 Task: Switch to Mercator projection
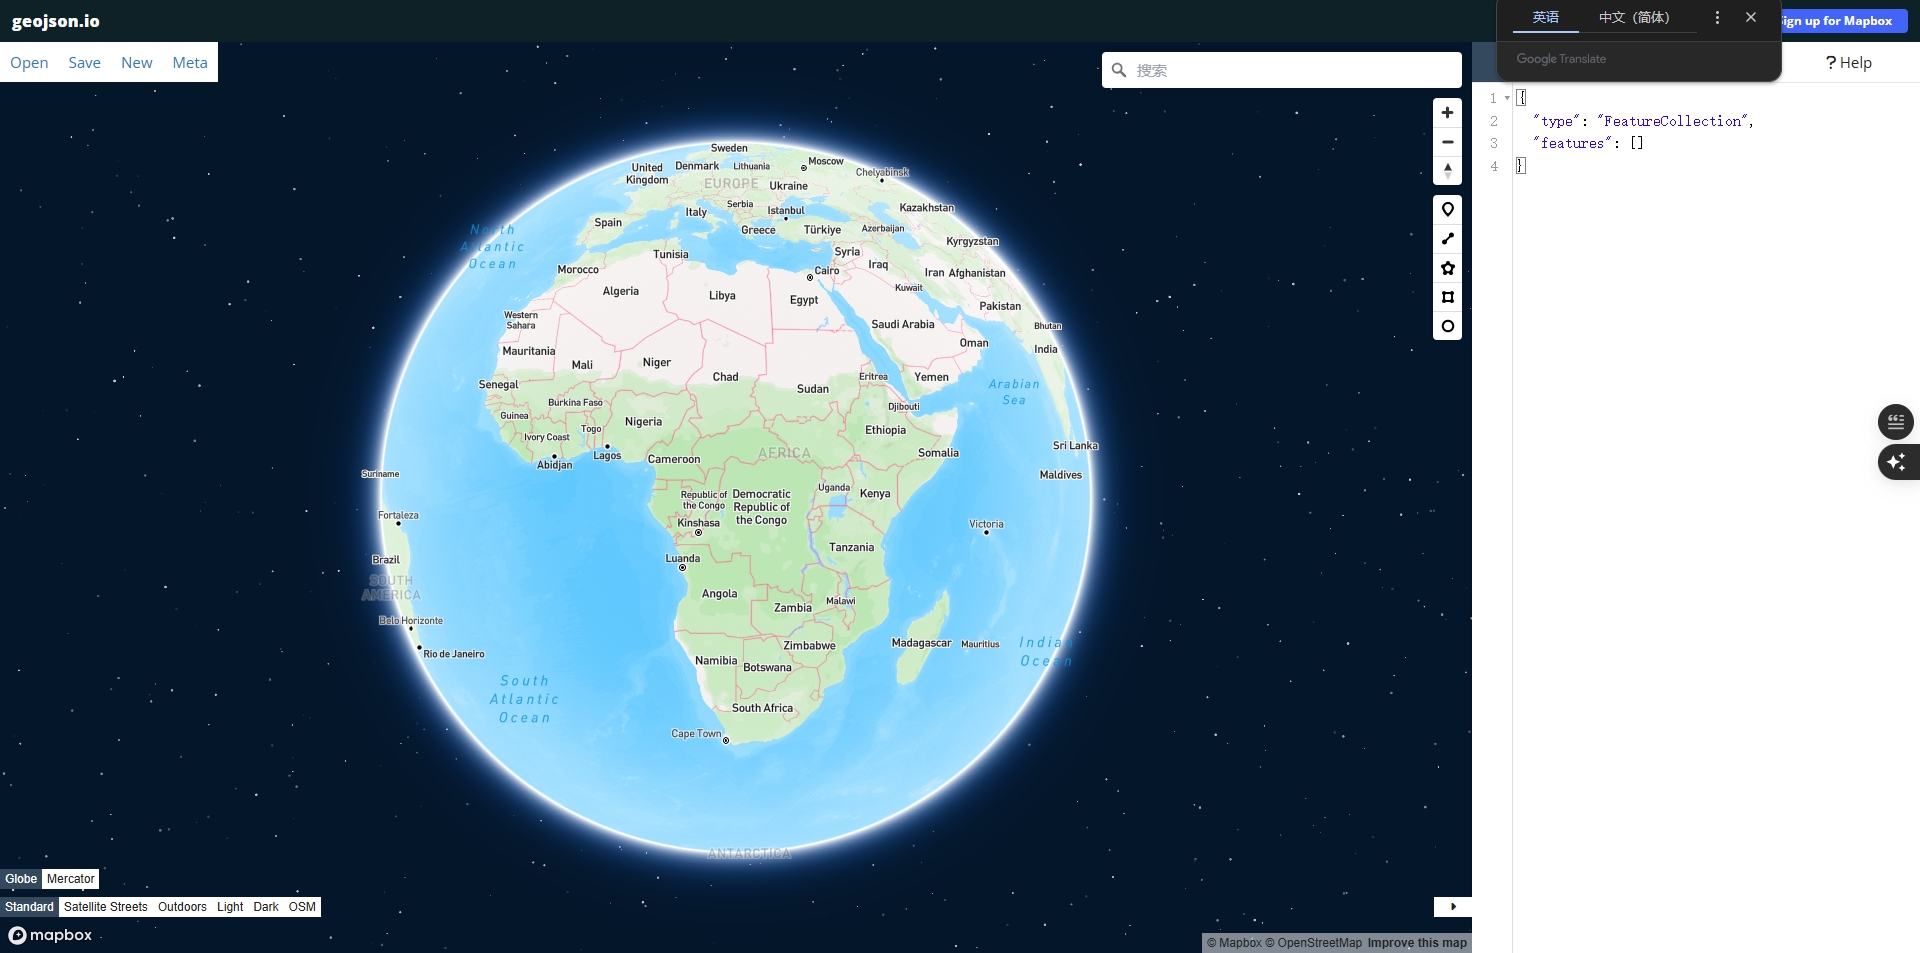[x=71, y=879]
